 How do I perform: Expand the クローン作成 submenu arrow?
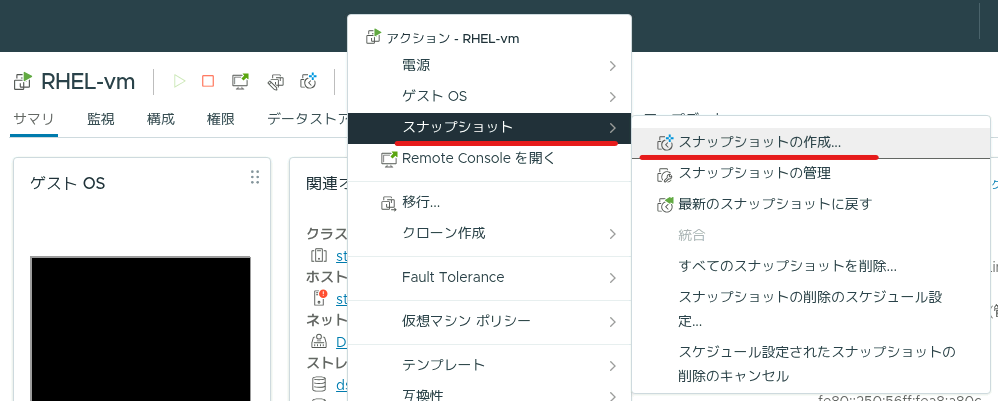(612, 234)
